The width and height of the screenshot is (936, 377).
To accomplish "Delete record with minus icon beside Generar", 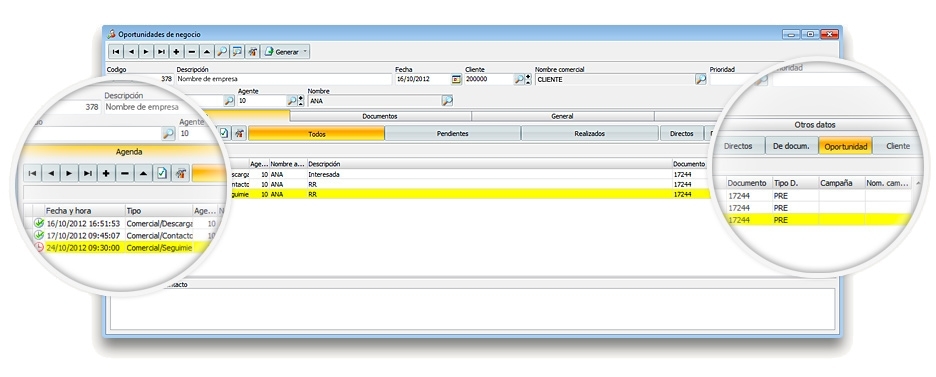I will [192, 52].
